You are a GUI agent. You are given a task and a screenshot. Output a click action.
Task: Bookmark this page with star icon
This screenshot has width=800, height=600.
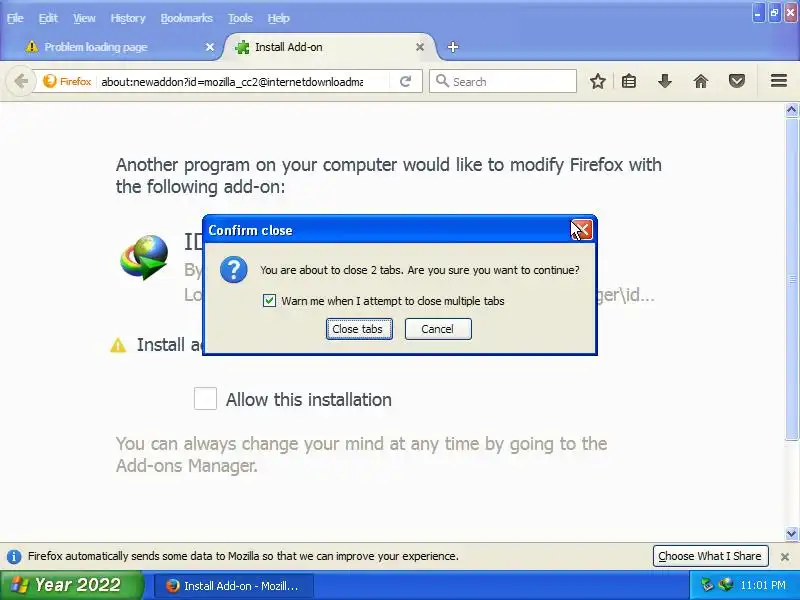click(597, 81)
